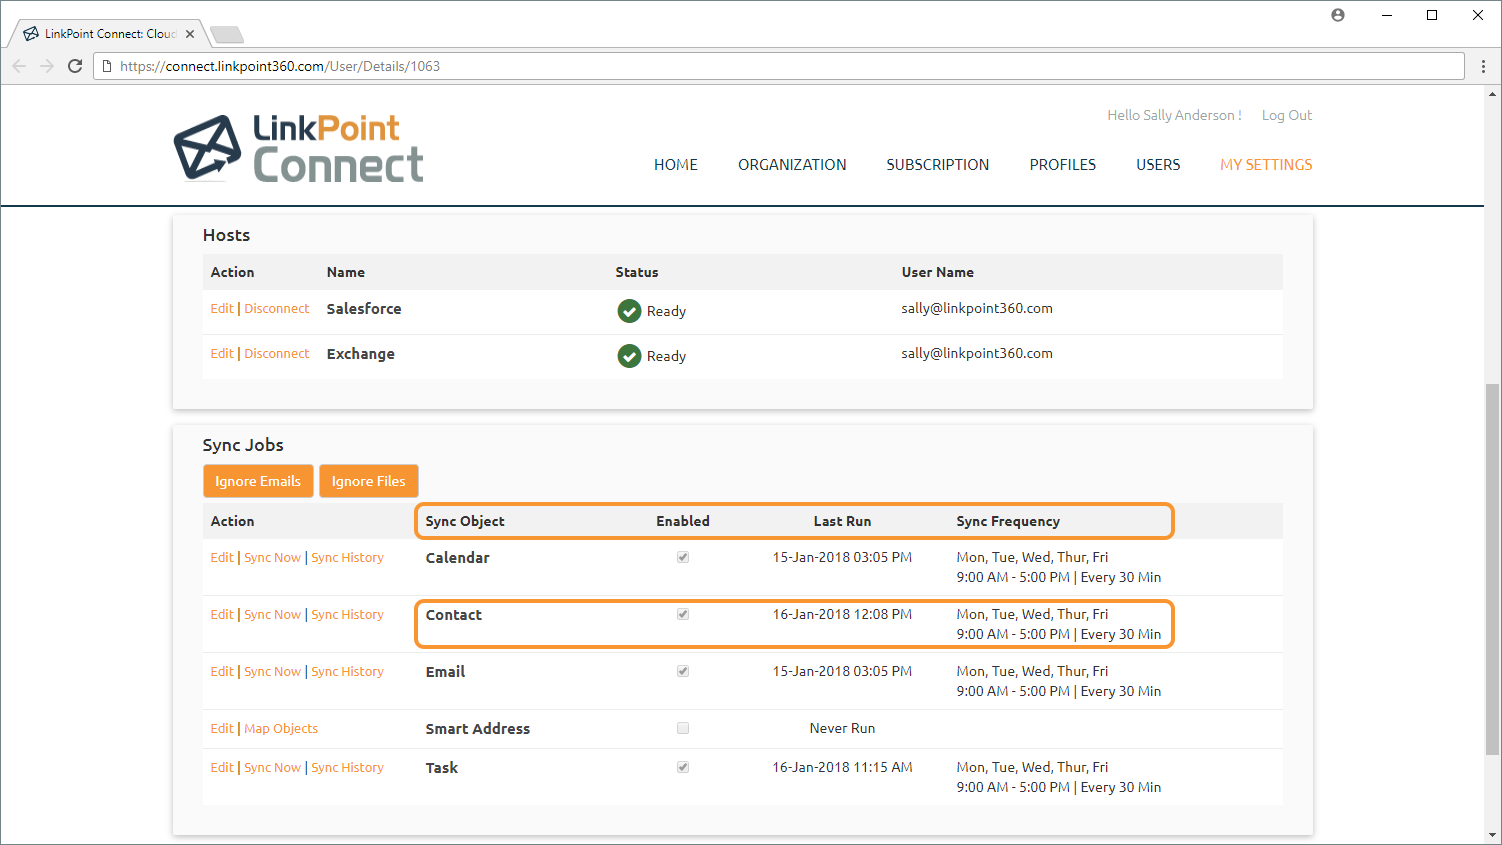Viewport: 1502px width, 845px height.
Task: Click the Log Out link
Action: click(x=1287, y=115)
